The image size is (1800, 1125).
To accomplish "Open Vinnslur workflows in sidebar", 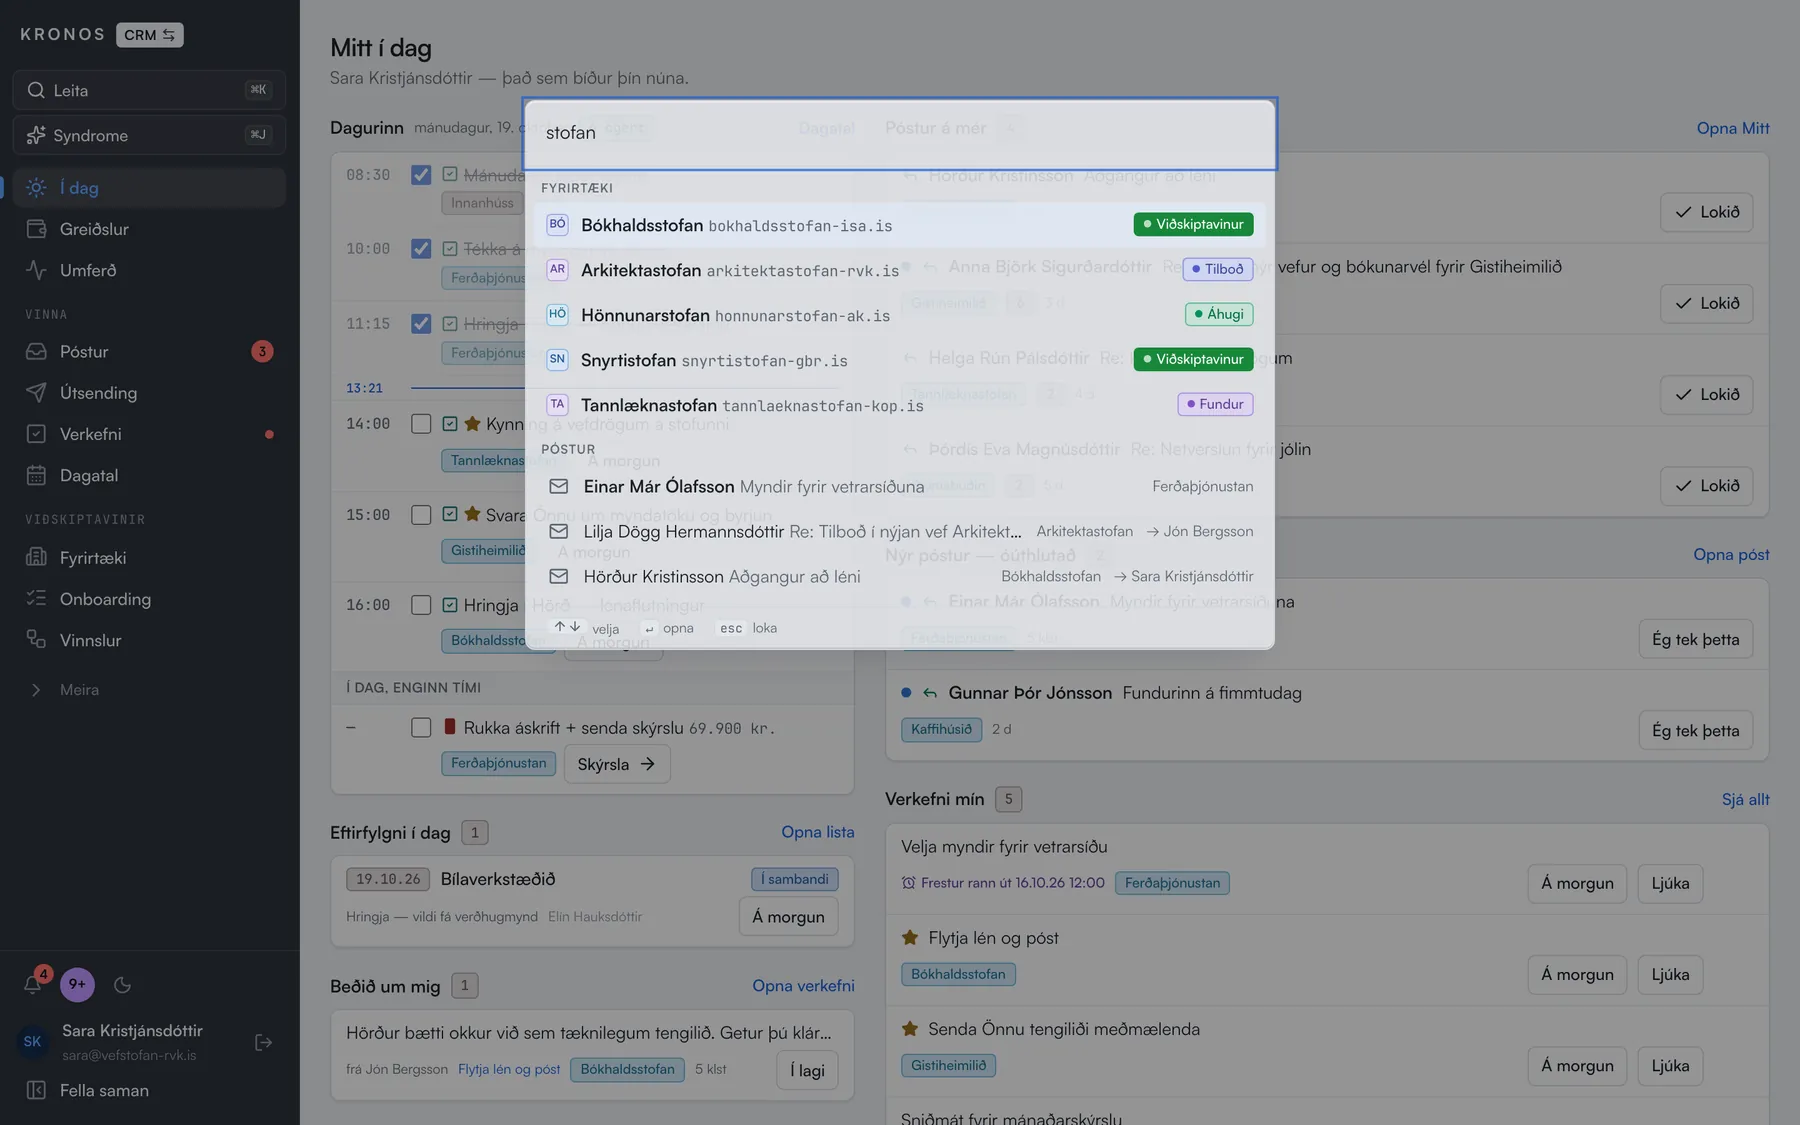I will (x=150, y=640).
